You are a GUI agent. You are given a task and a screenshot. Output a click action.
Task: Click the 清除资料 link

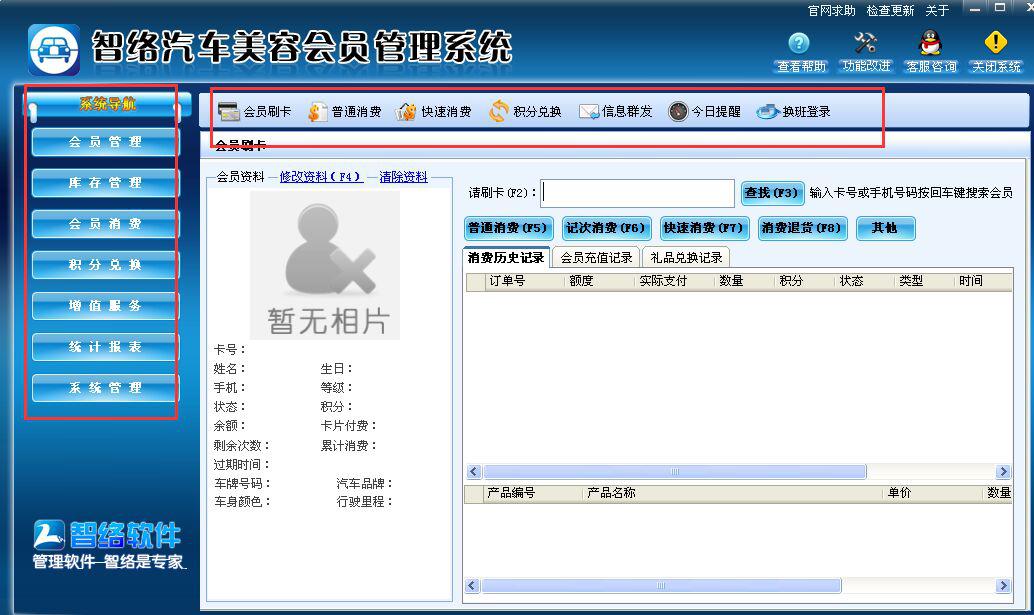(x=404, y=177)
